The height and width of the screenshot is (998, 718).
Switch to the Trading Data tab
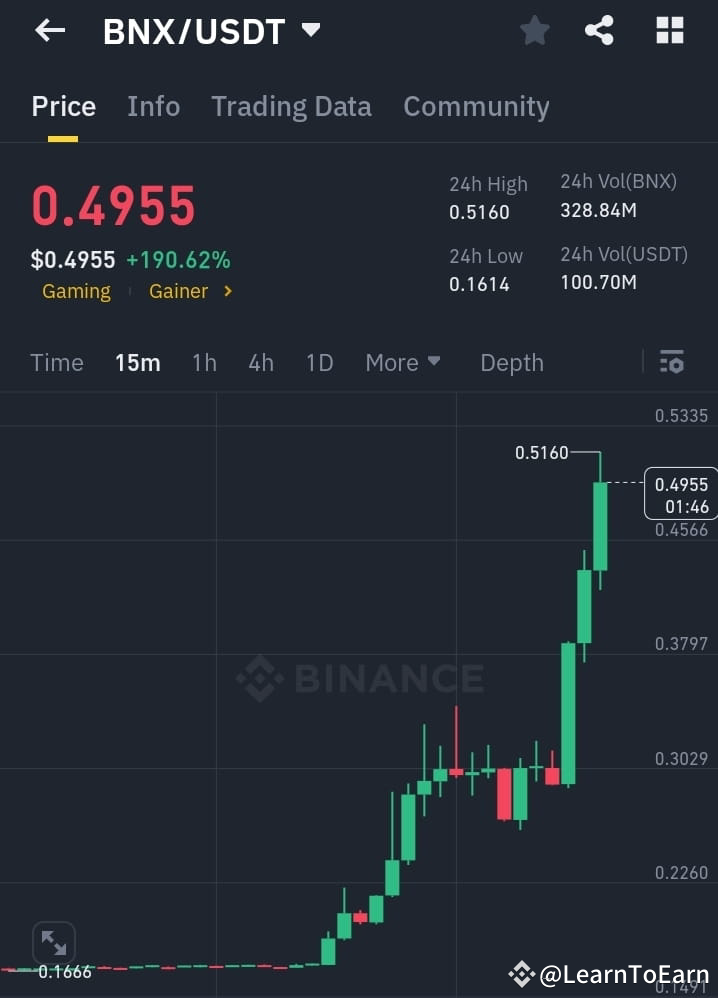pyautogui.click(x=291, y=106)
